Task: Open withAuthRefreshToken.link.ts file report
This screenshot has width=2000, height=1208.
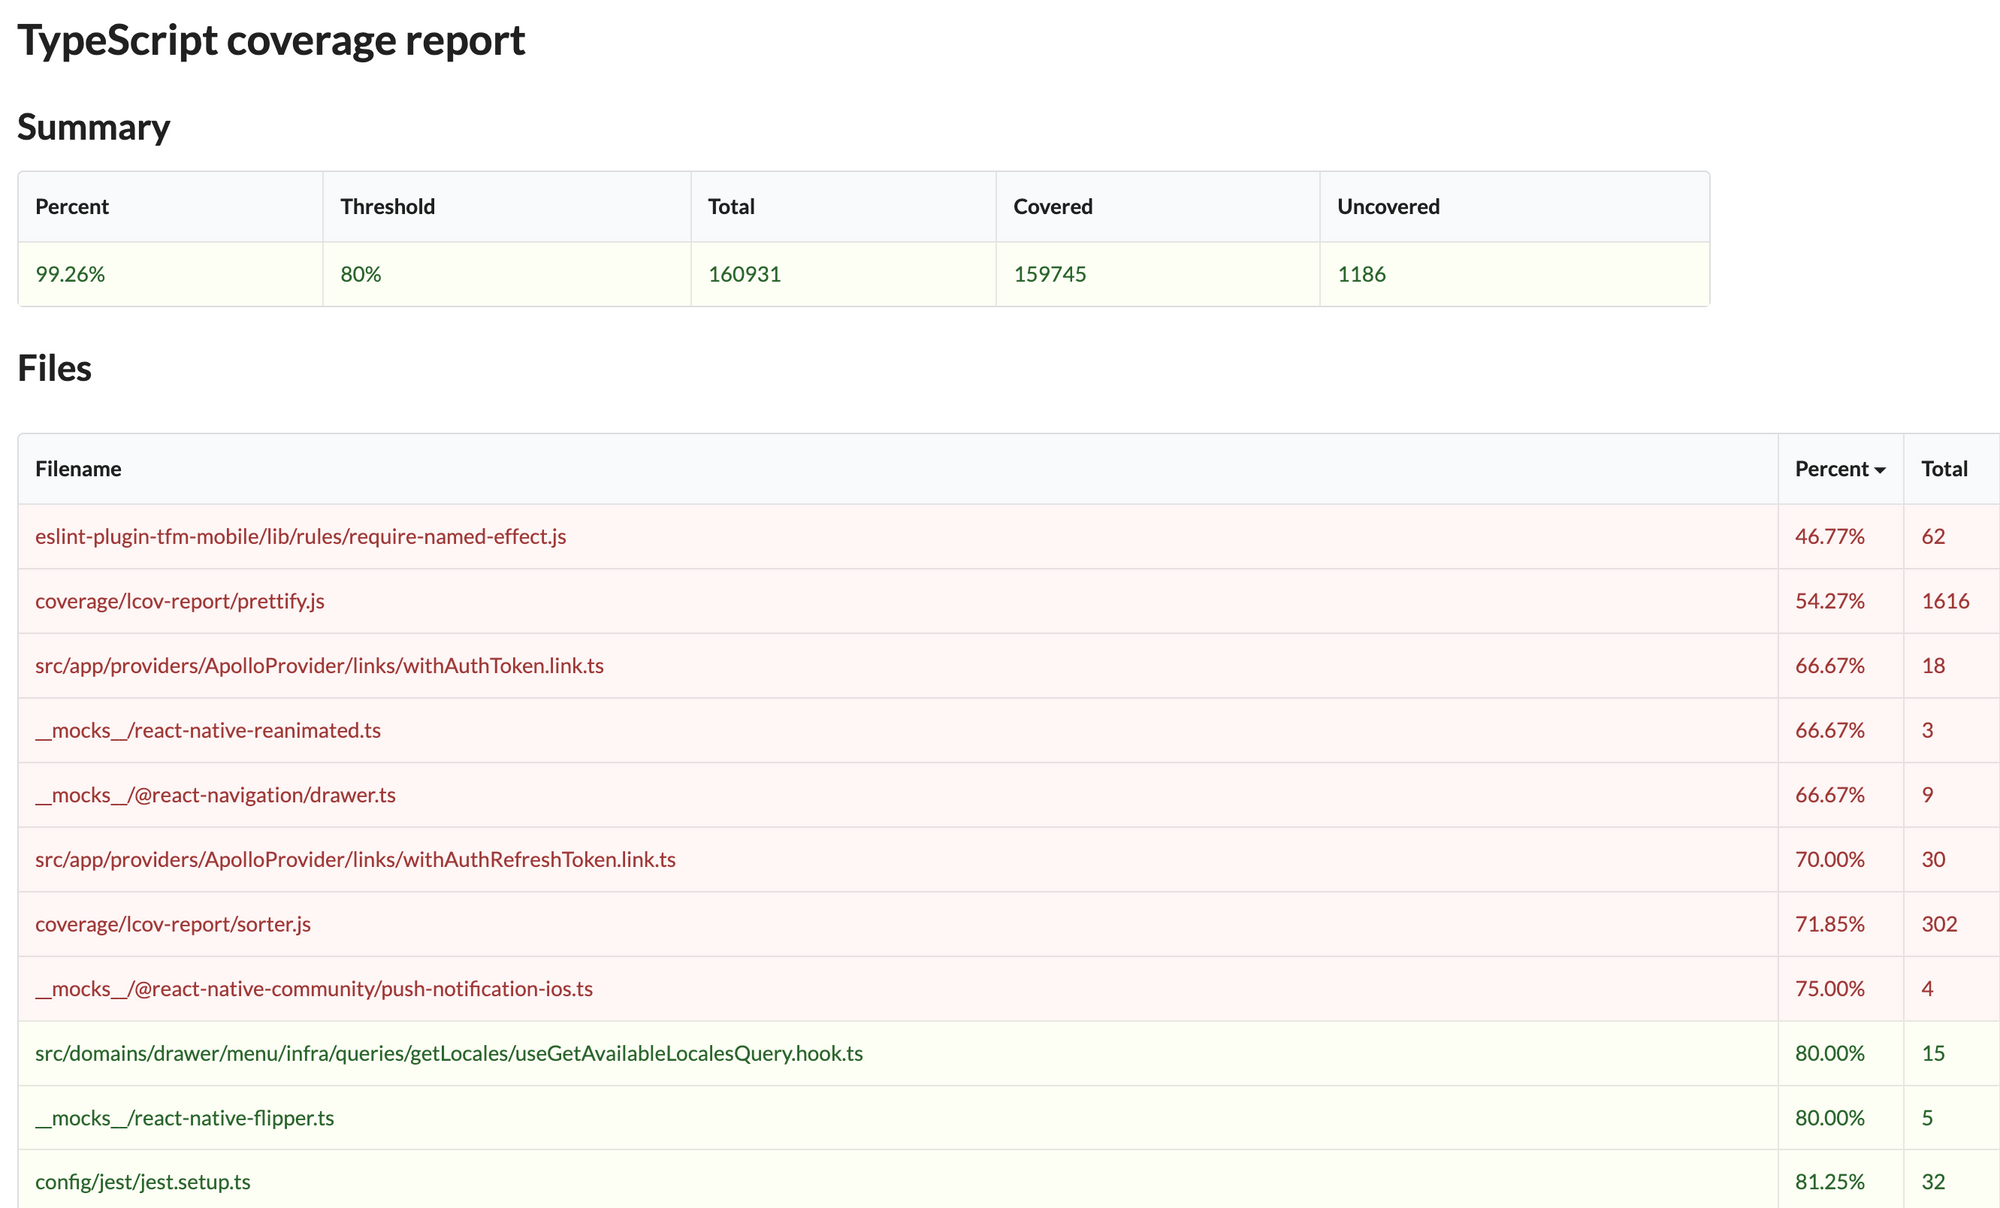Action: [355, 860]
